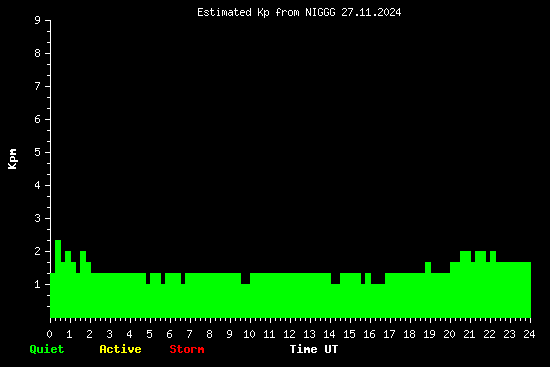Click the hour 19 tick label
The width and height of the screenshot is (550, 367).
(x=429, y=334)
